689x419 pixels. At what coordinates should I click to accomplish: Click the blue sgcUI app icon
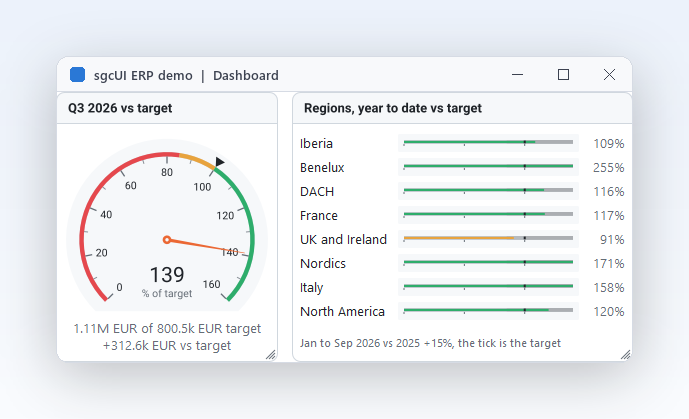point(77,75)
